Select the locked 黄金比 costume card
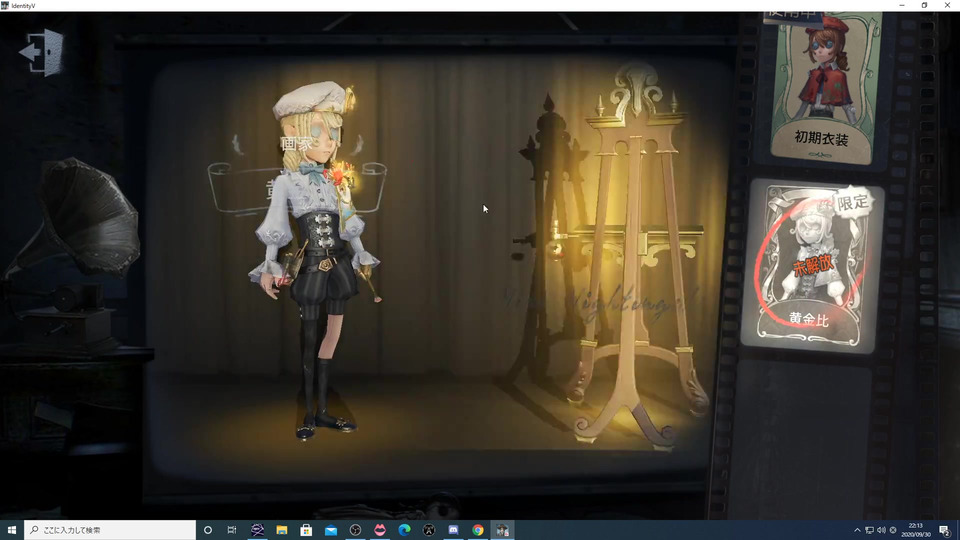Viewport: 960px width, 540px height. click(x=812, y=266)
